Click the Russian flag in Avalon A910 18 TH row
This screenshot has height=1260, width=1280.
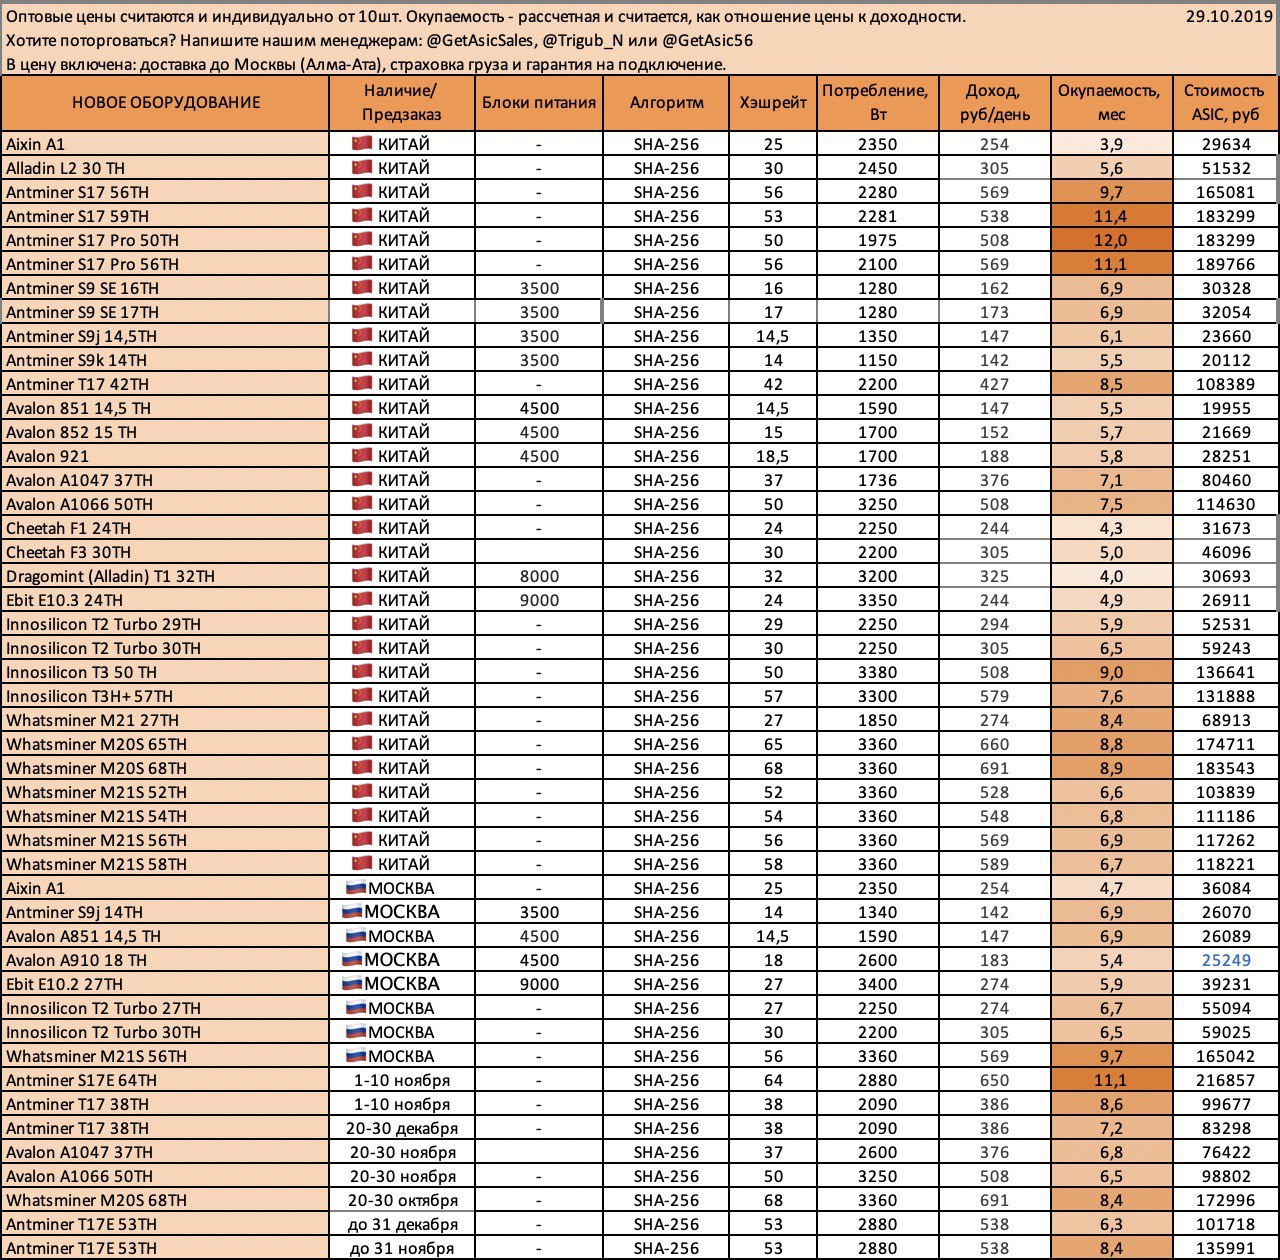point(353,960)
